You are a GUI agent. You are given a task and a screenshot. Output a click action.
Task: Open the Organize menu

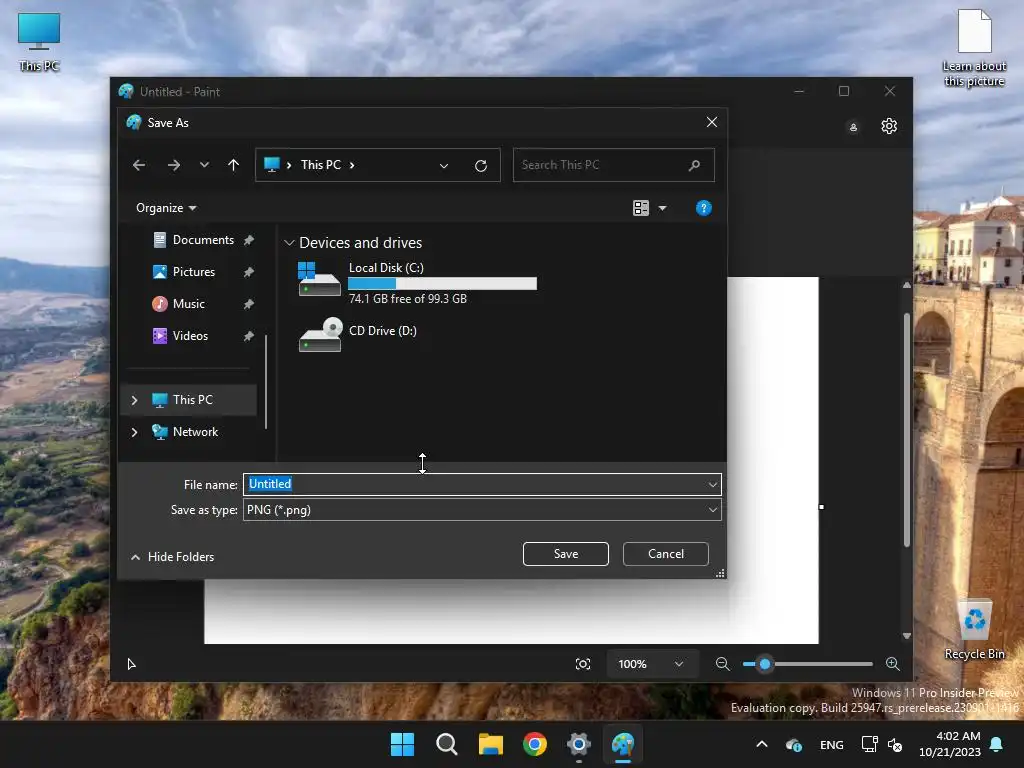166,208
